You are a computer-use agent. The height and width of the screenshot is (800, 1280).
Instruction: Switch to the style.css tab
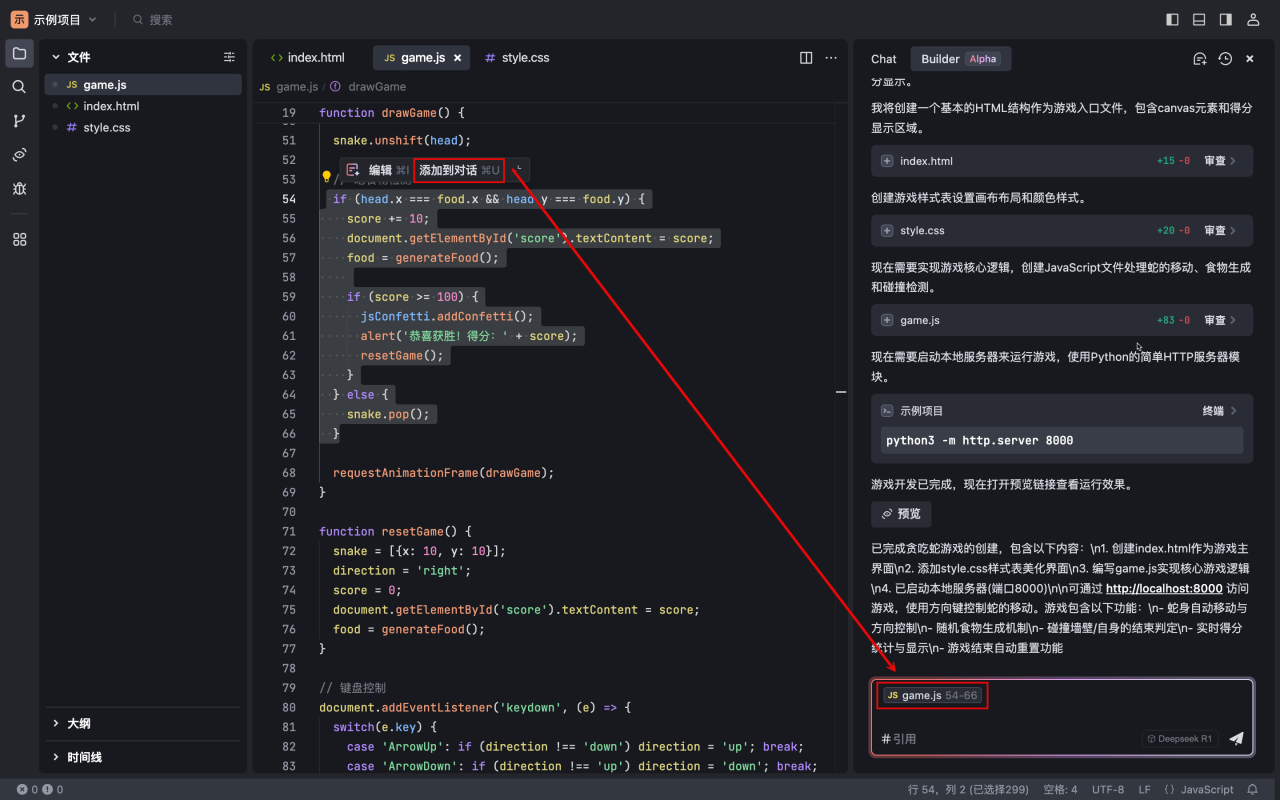pyautogui.click(x=517, y=57)
